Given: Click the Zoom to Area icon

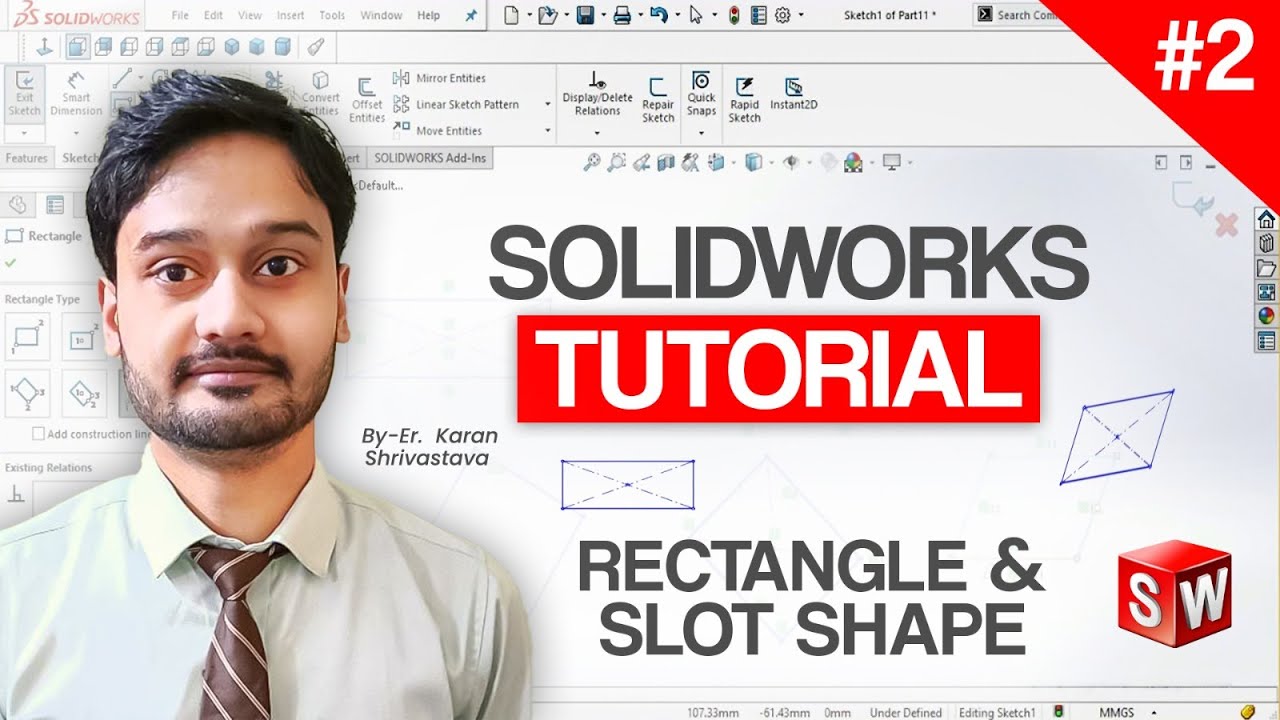Looking at the screenshot, I should pyautogui.click(x=617, y=162).
